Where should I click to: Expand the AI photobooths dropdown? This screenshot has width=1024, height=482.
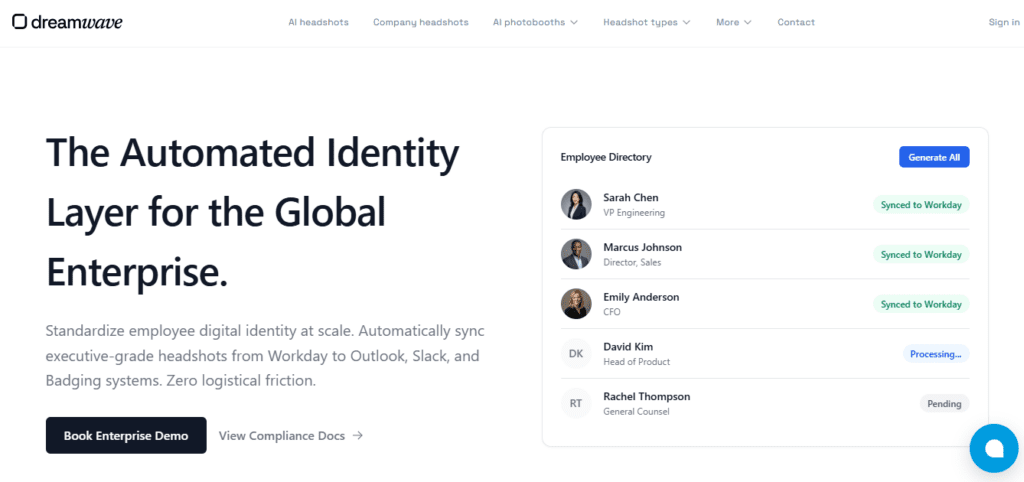[x=535, y=22]
